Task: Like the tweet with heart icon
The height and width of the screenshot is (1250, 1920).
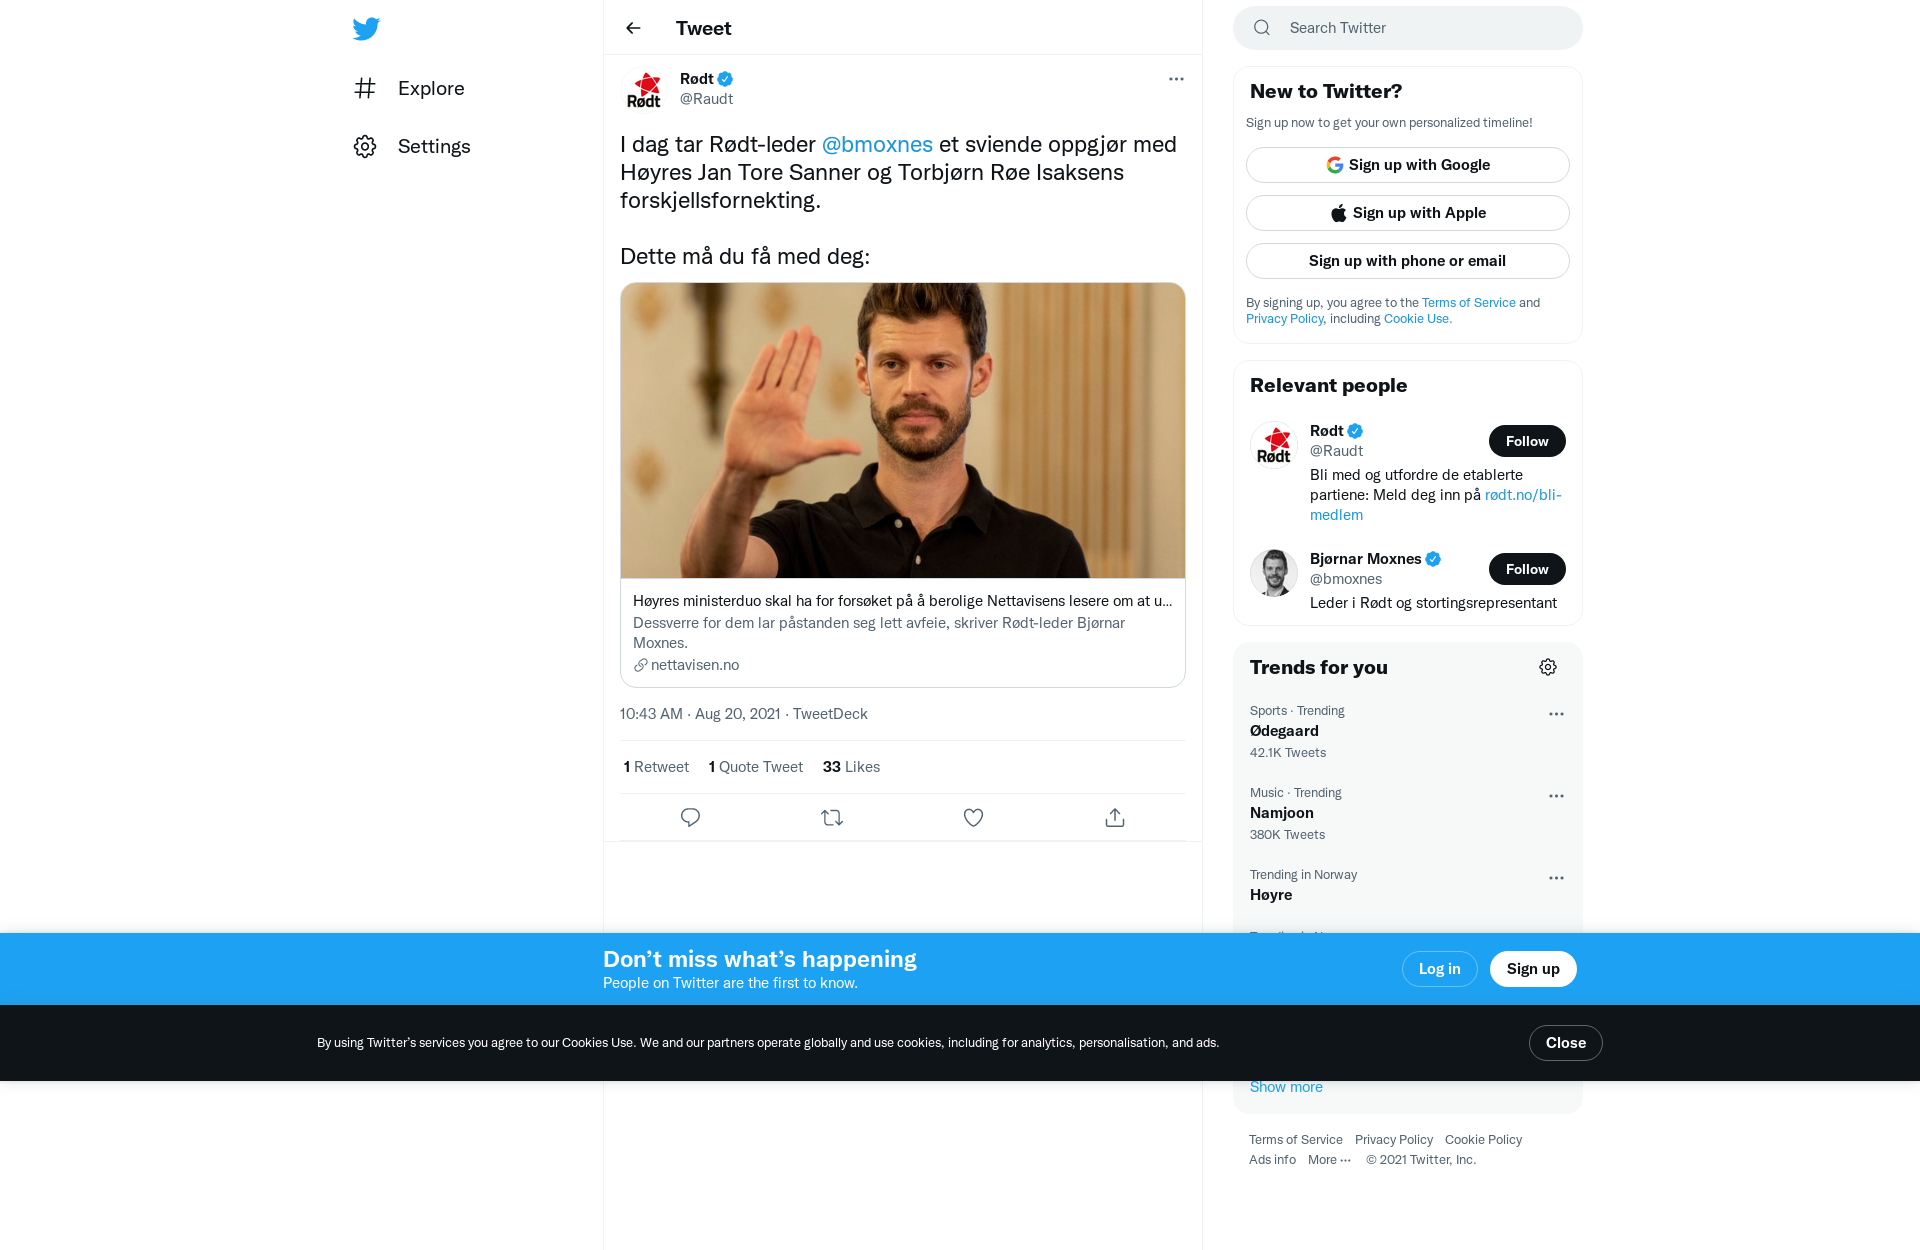Action: tap(973, 817)
